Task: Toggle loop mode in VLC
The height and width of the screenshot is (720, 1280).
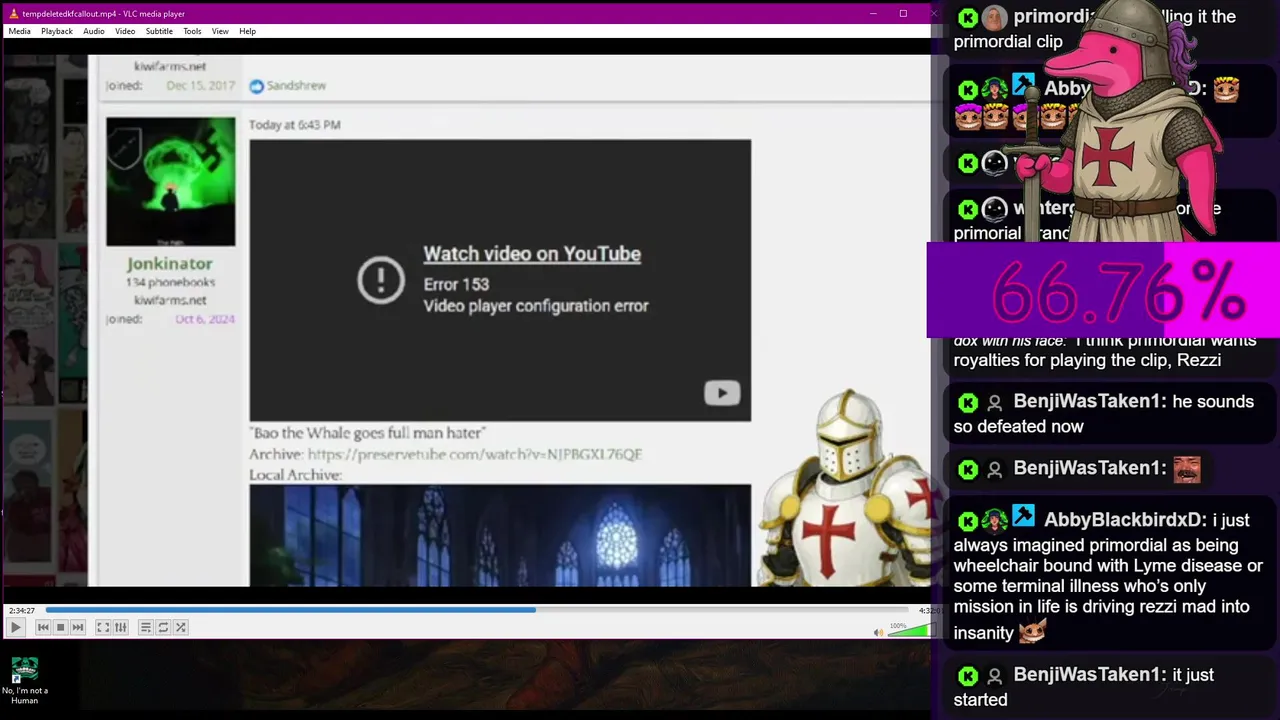Action: tap(163, 627)
